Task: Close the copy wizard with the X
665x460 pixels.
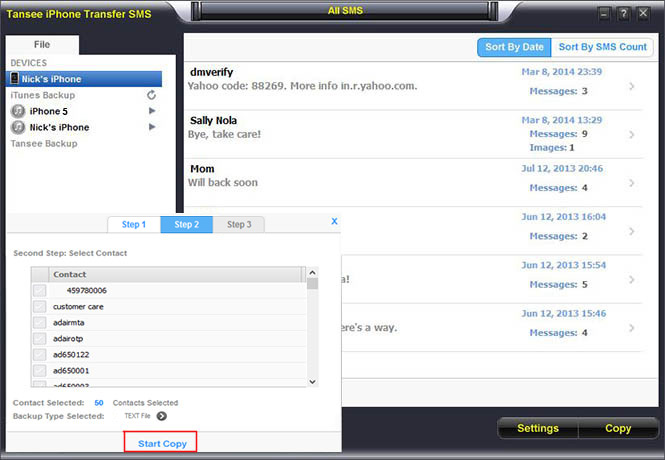Action: (x=334, y=221)
